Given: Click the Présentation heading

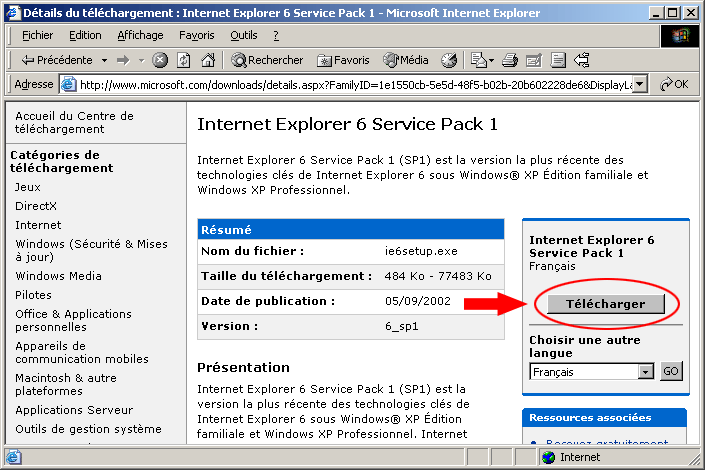Looking at the screenshot, I should 243,367.
